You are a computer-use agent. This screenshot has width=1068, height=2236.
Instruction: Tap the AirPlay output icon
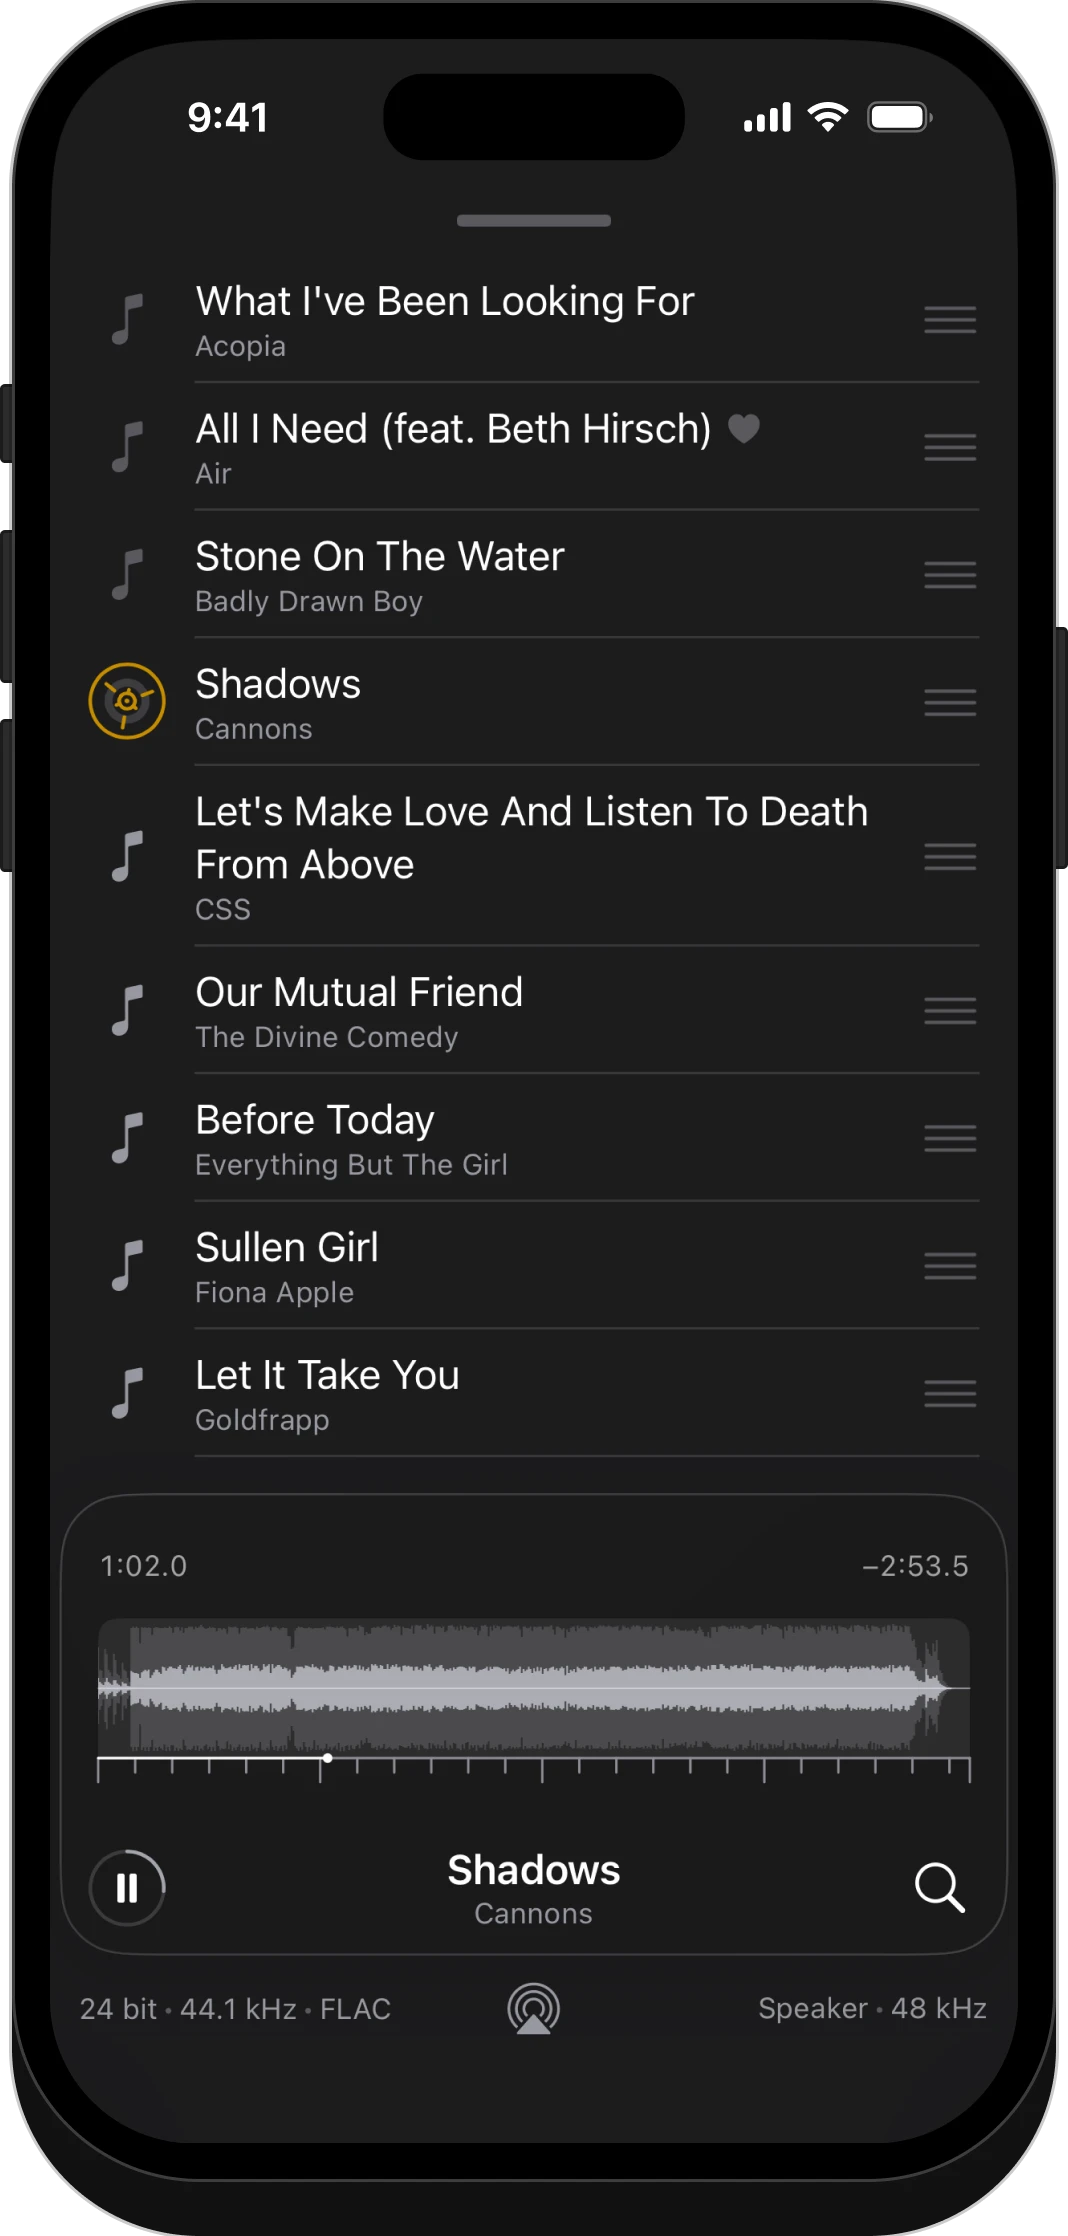click(x=534, y=2009)
